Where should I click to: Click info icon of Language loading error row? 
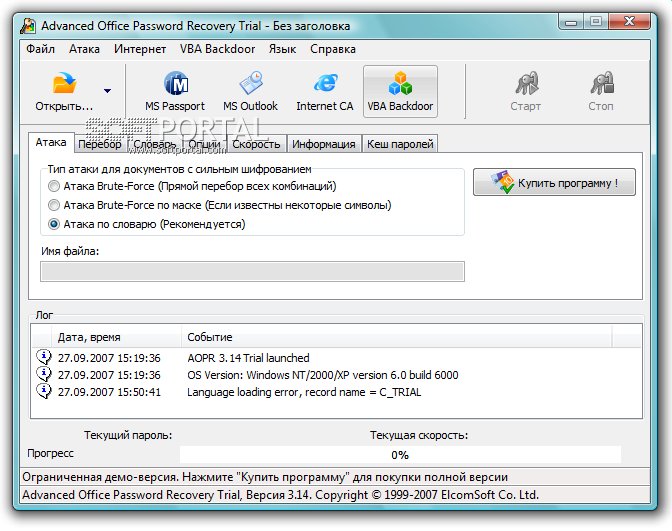(44, 391)
